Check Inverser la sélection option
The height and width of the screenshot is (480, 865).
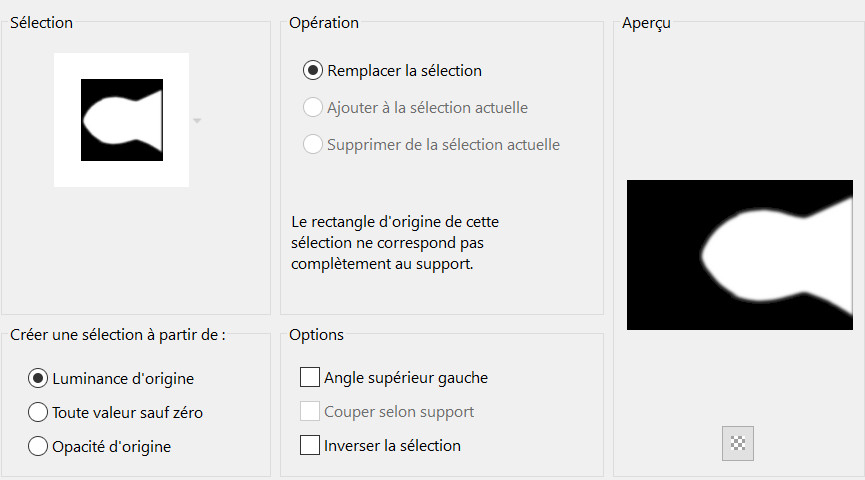310,445
